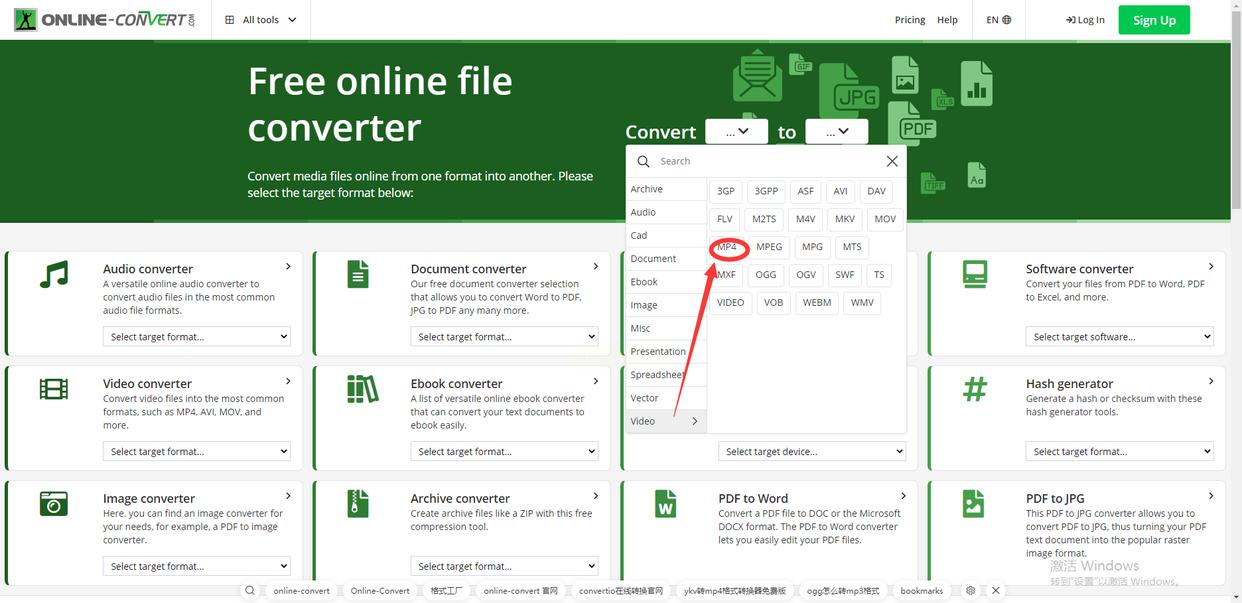Click the PDF to JPG image icon
The width and height of the screenshot is (1242, 603).
click(973, 503)
